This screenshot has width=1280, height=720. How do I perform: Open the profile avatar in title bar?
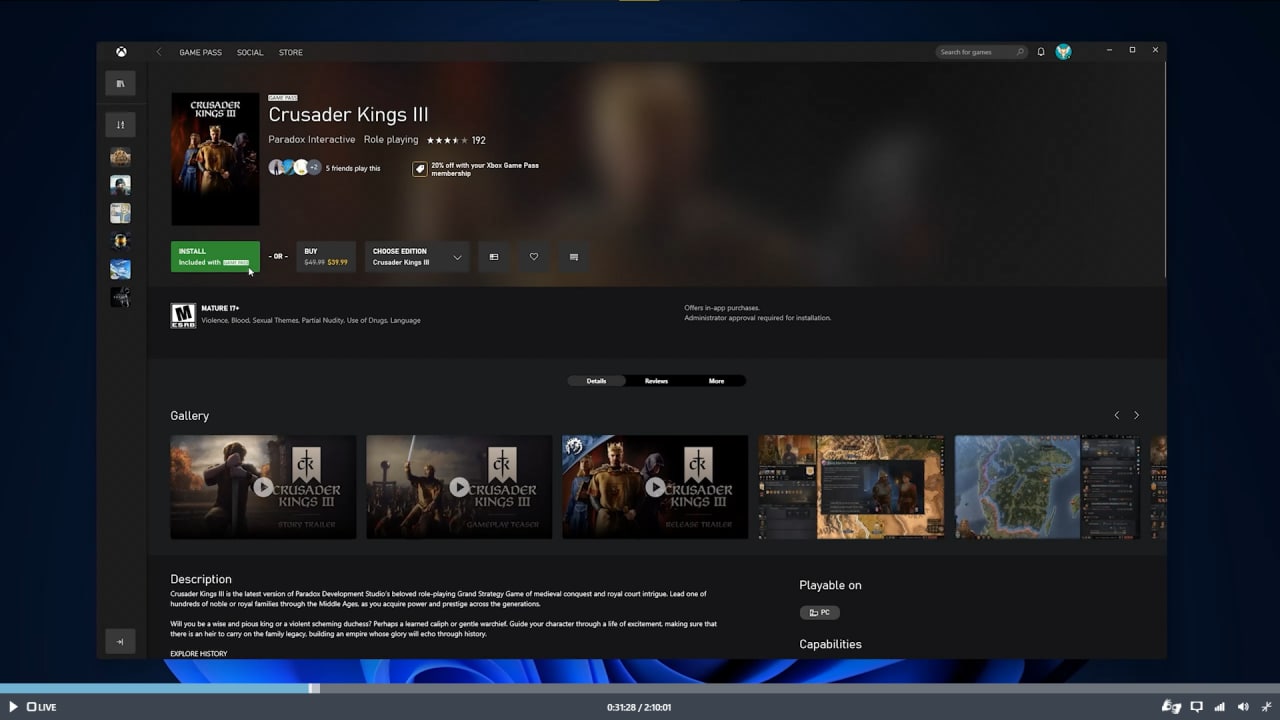1063,52
